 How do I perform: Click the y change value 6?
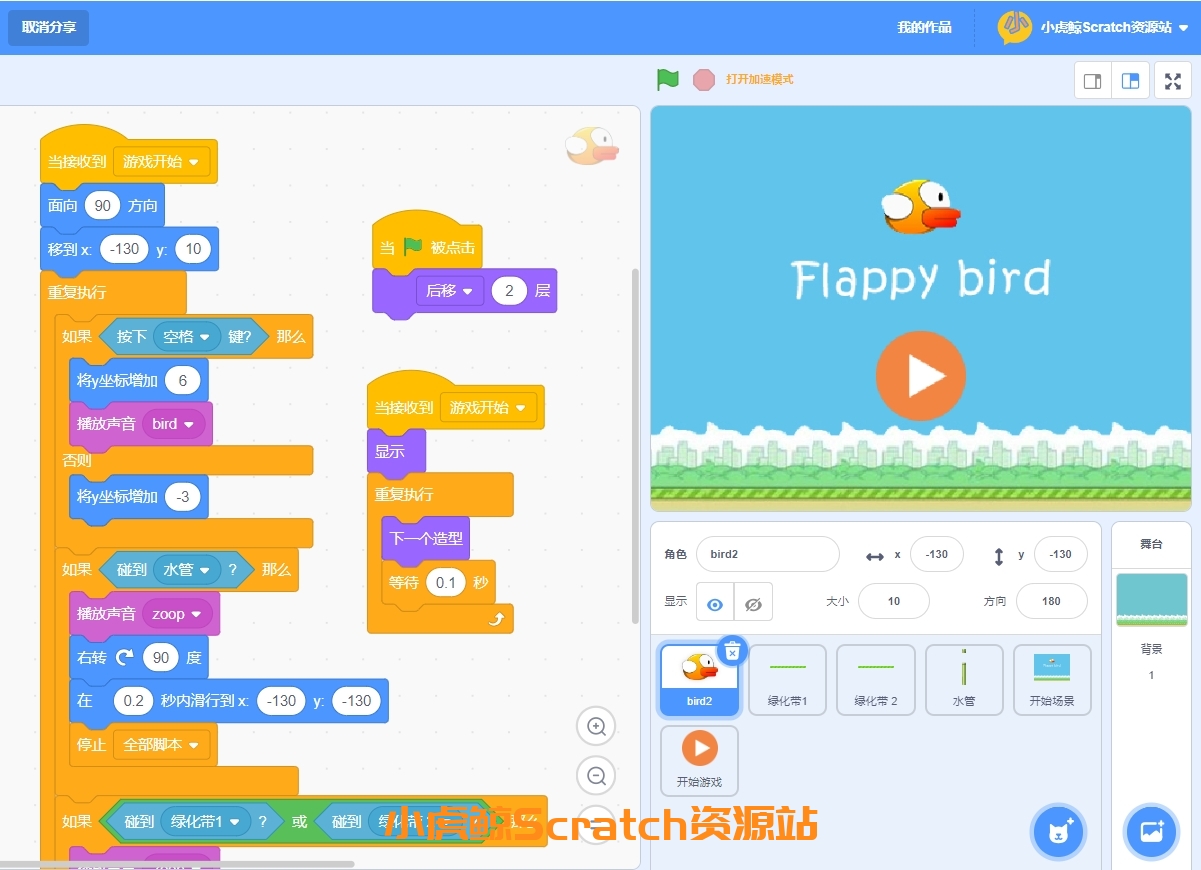point(182,380)
